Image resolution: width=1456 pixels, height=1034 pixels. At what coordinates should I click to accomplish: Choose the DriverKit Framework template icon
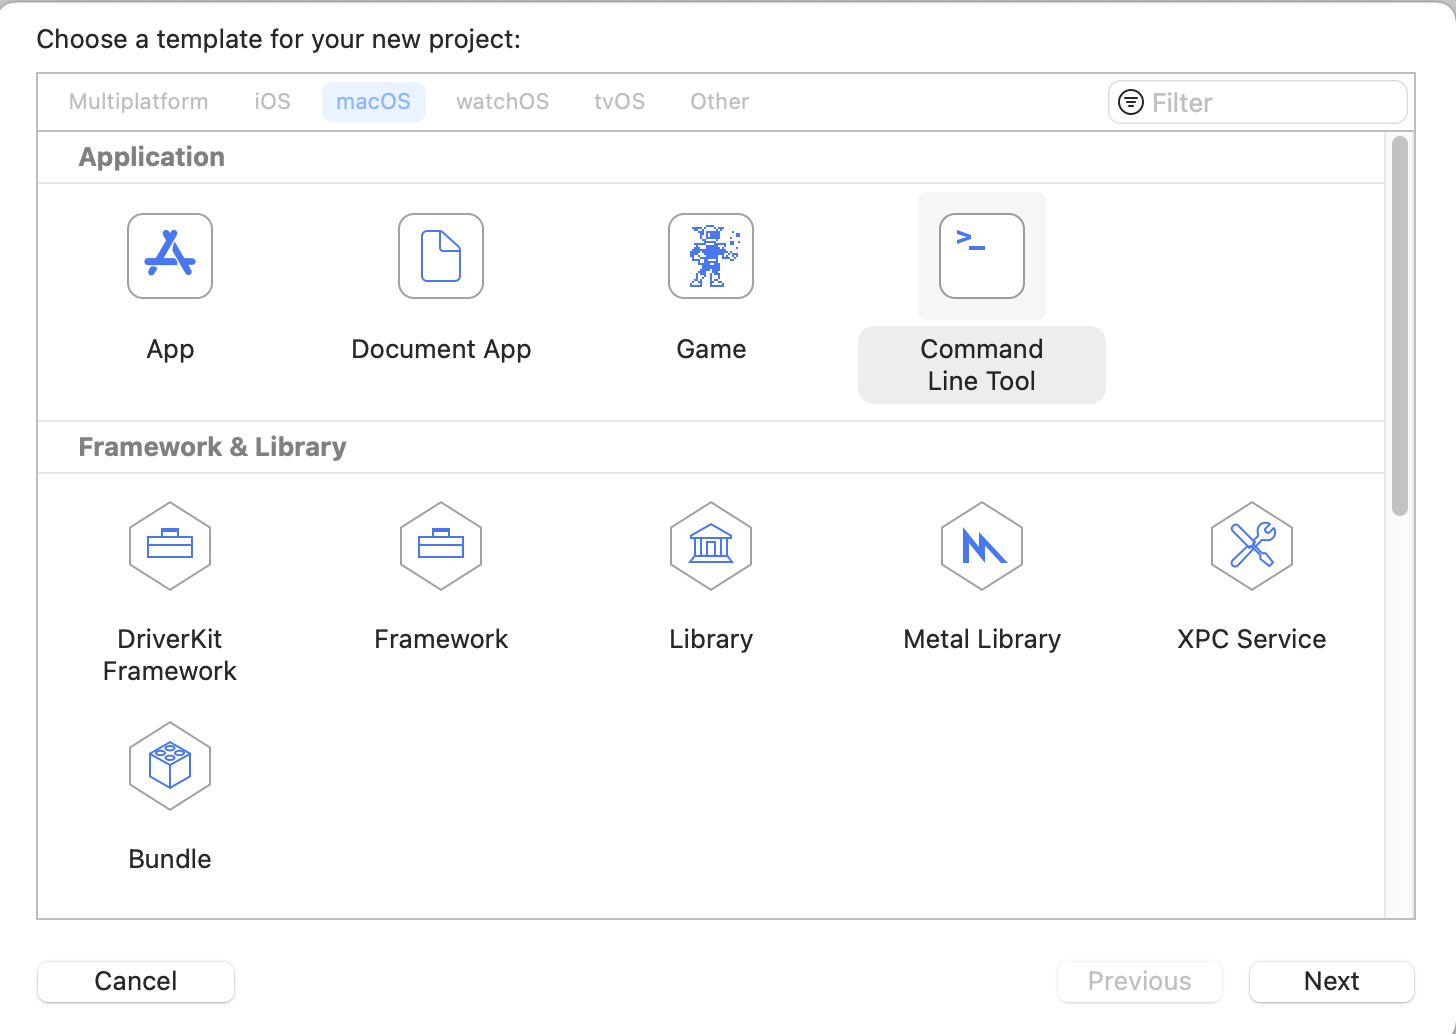pos(170,546)
